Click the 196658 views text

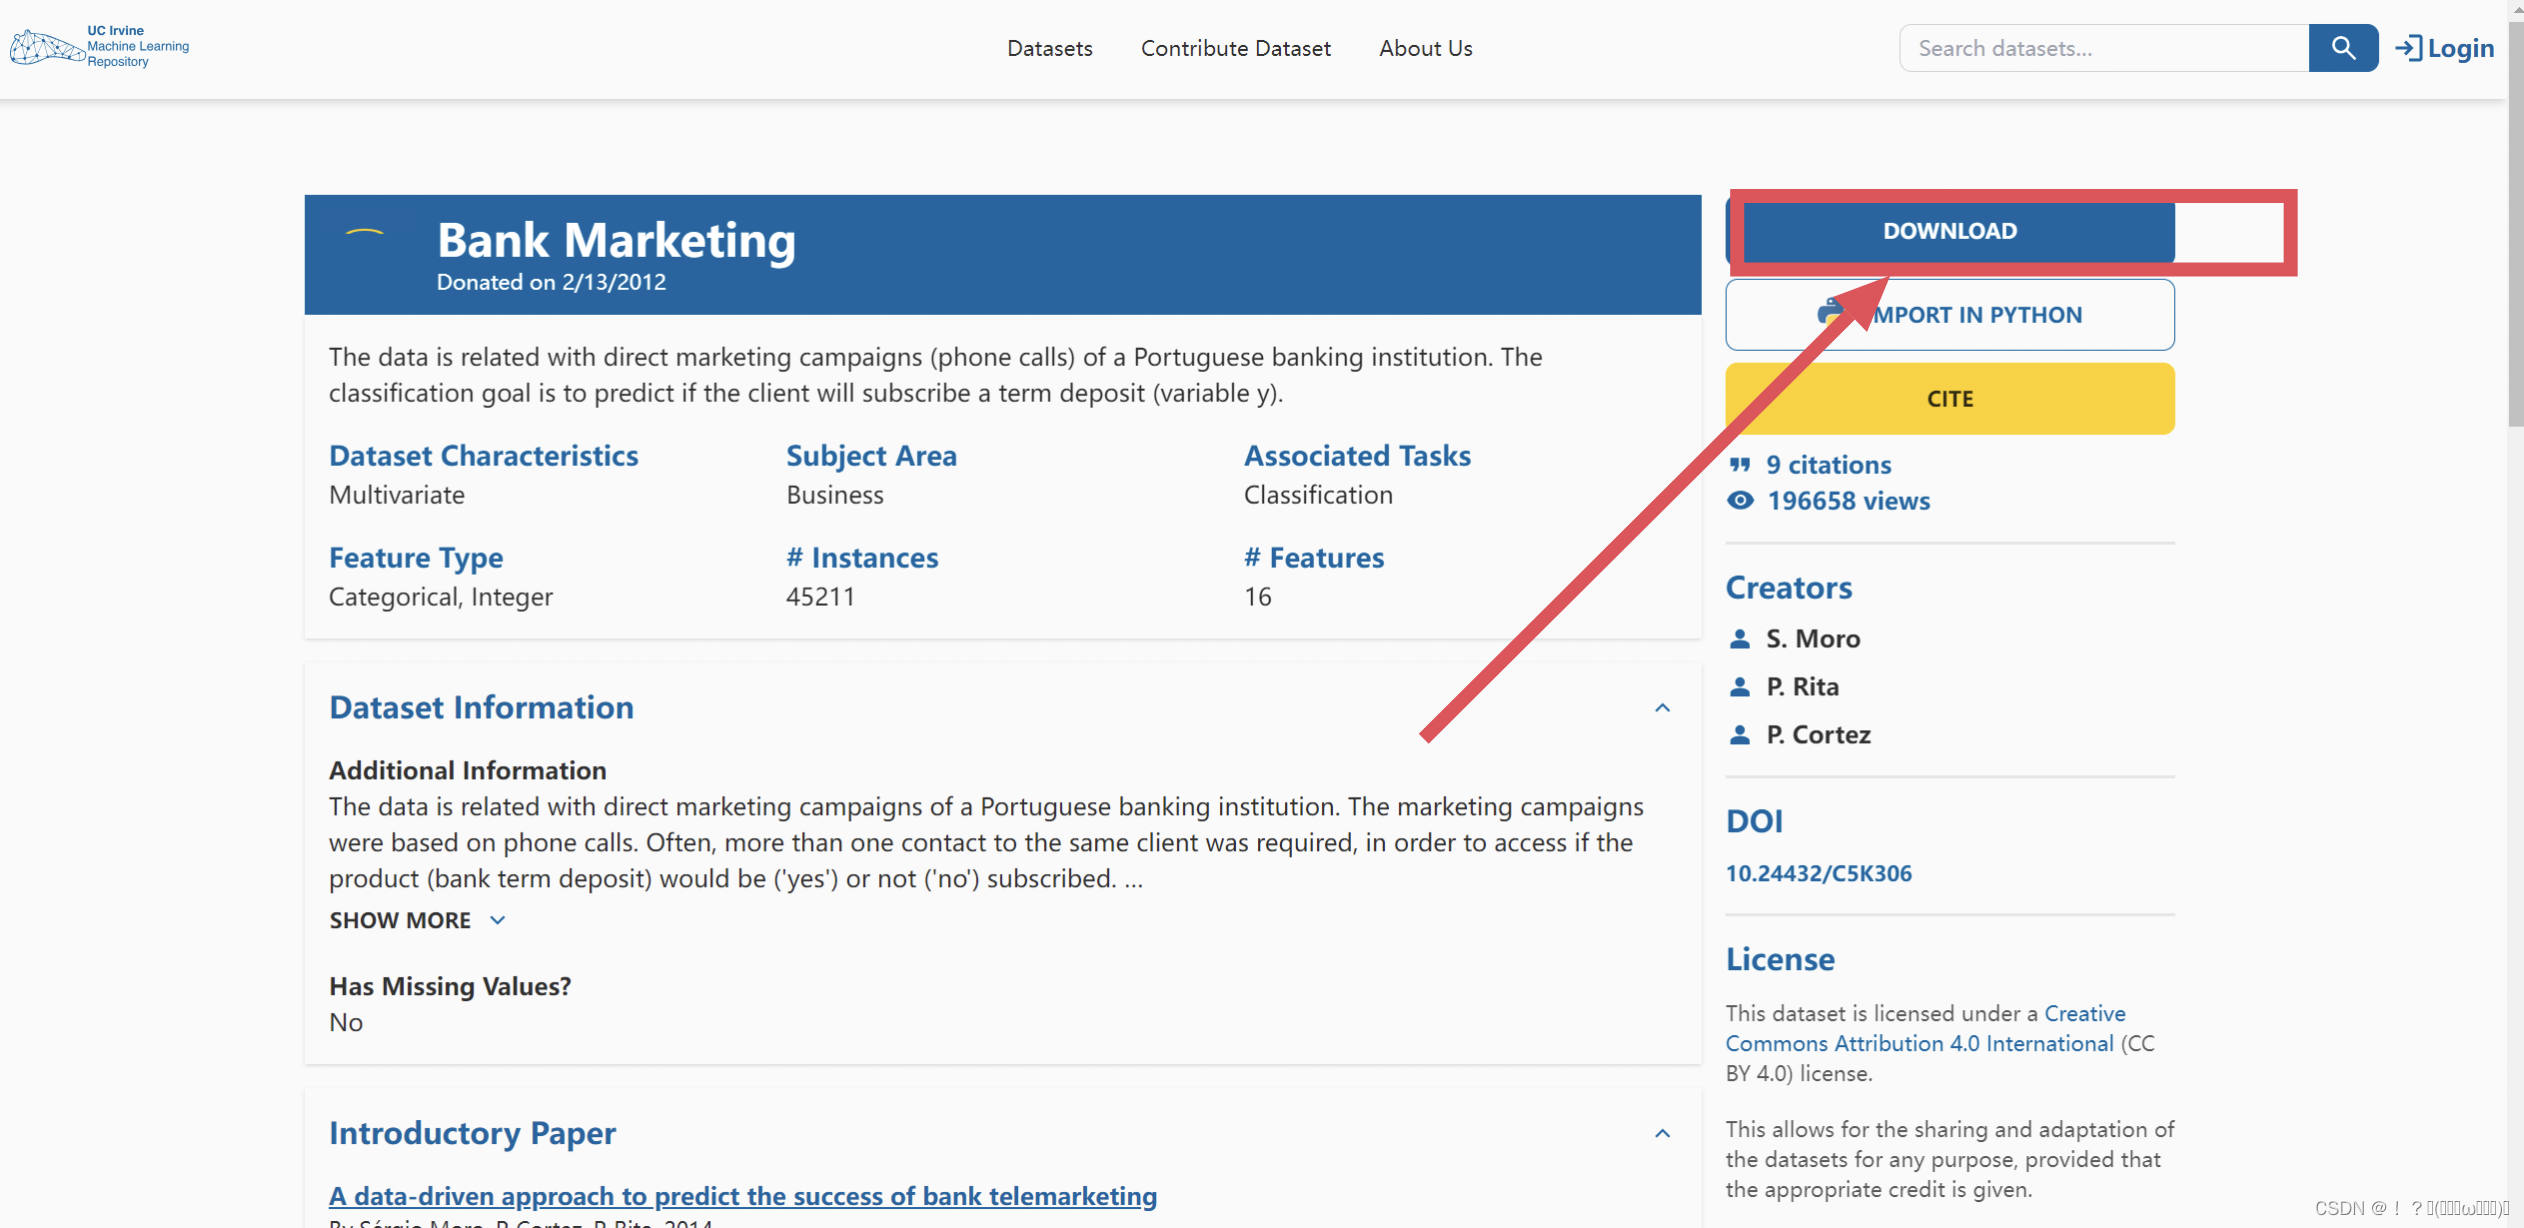1848,501
